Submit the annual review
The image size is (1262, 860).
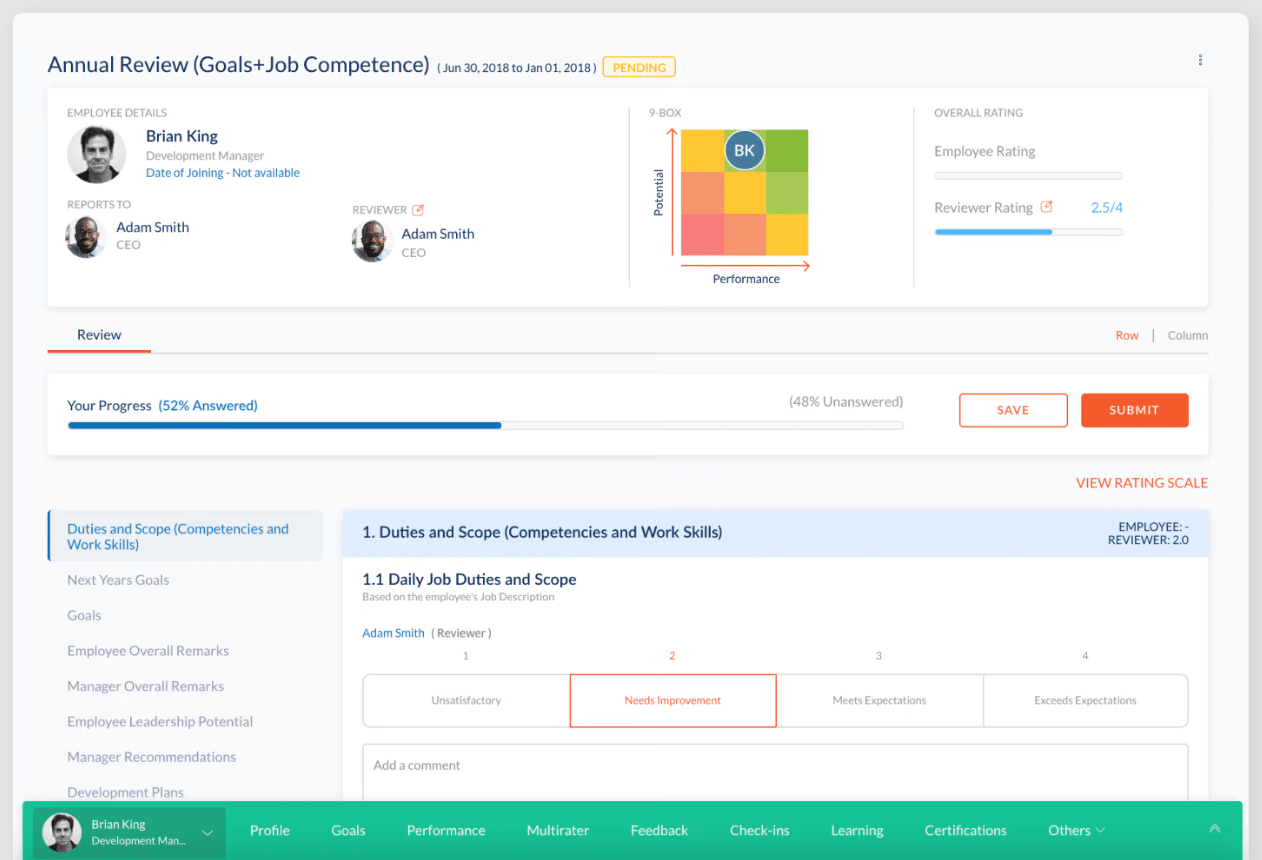pyautogui.click(x=1134, y=410)
